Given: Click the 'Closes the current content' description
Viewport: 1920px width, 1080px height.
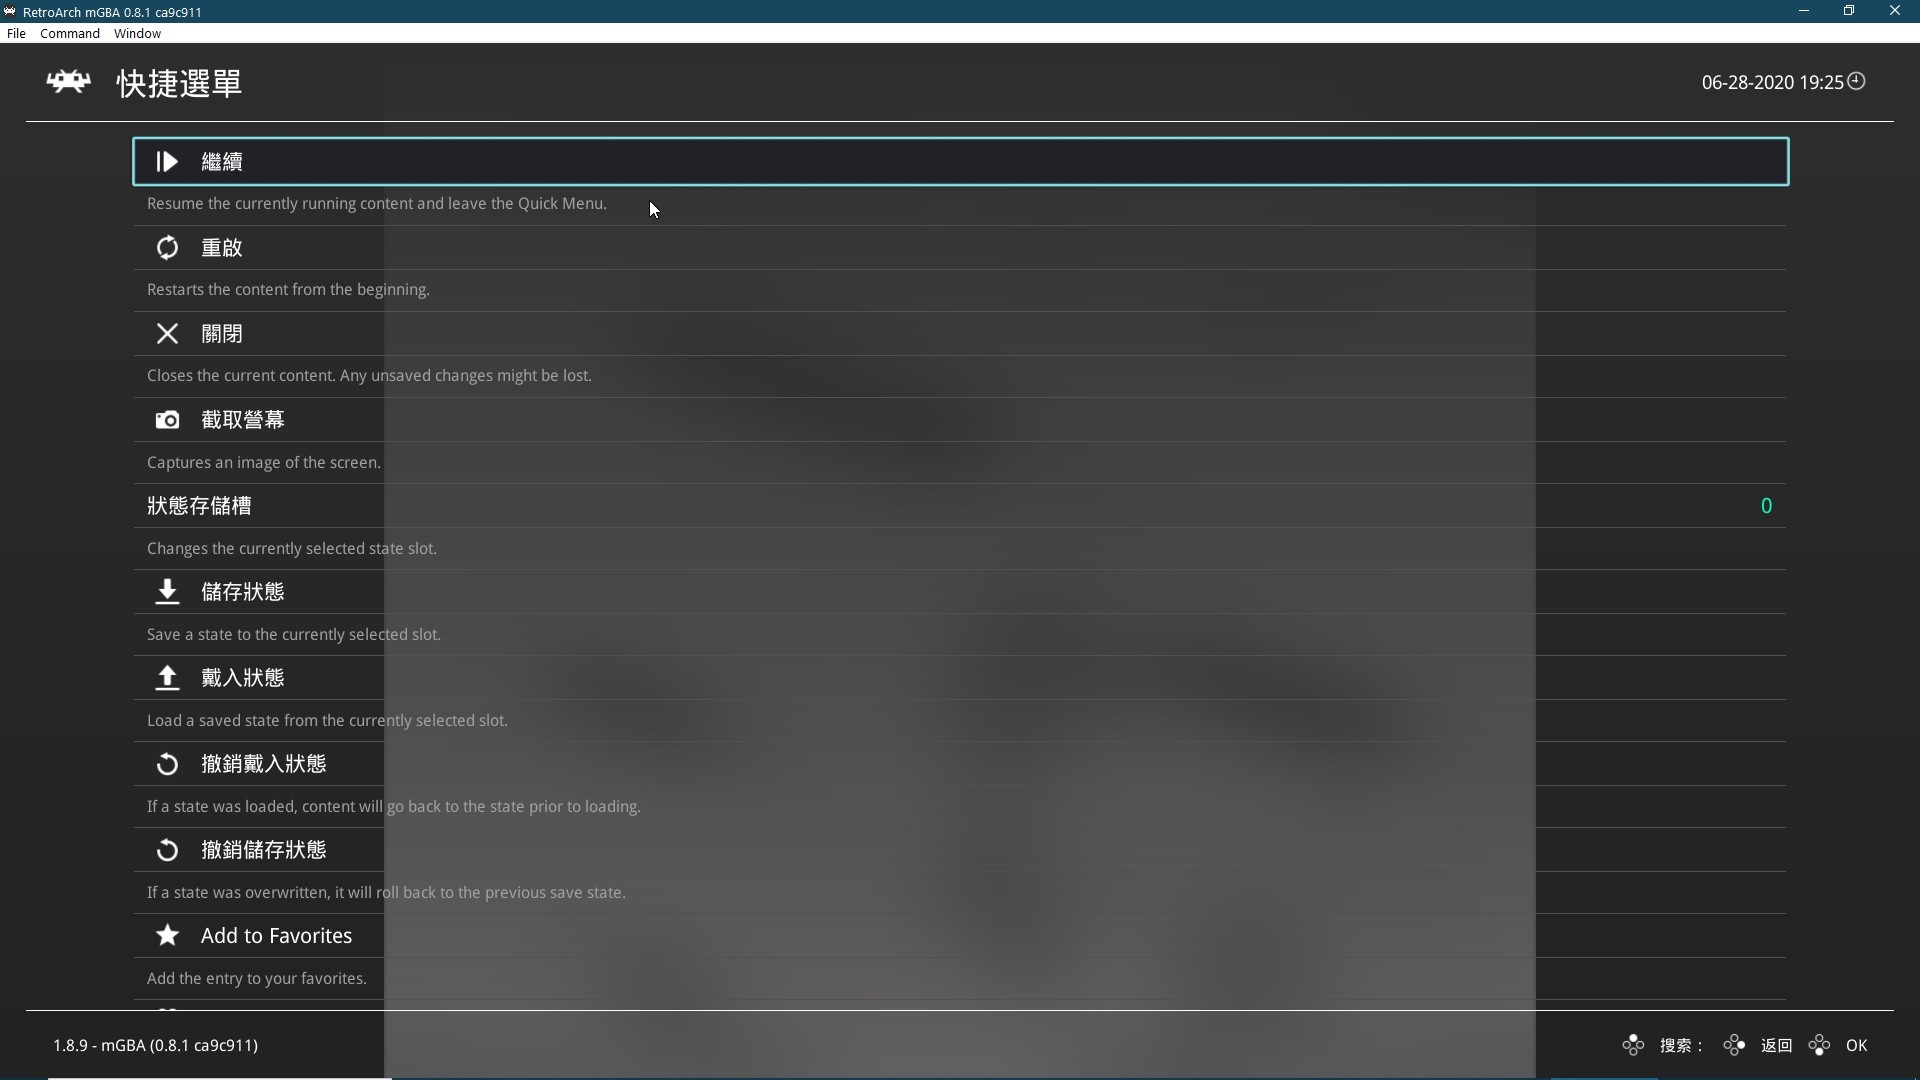Looking at the screenshot, I should (369, 375).
